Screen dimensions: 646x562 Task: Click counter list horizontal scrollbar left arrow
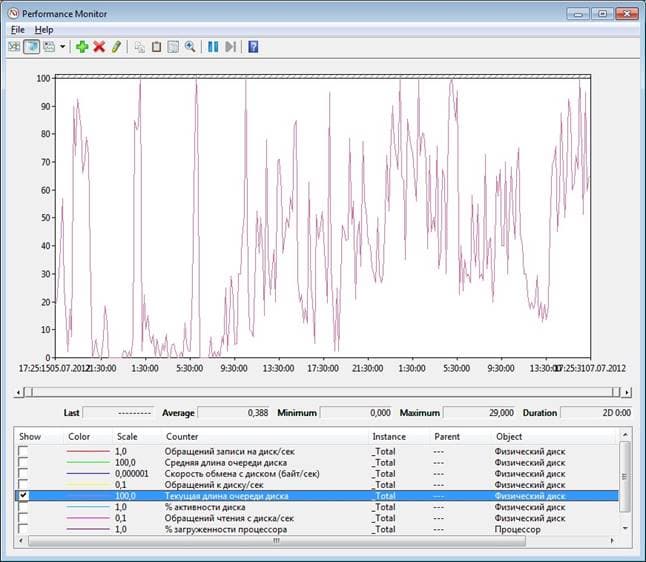[21, 541]
